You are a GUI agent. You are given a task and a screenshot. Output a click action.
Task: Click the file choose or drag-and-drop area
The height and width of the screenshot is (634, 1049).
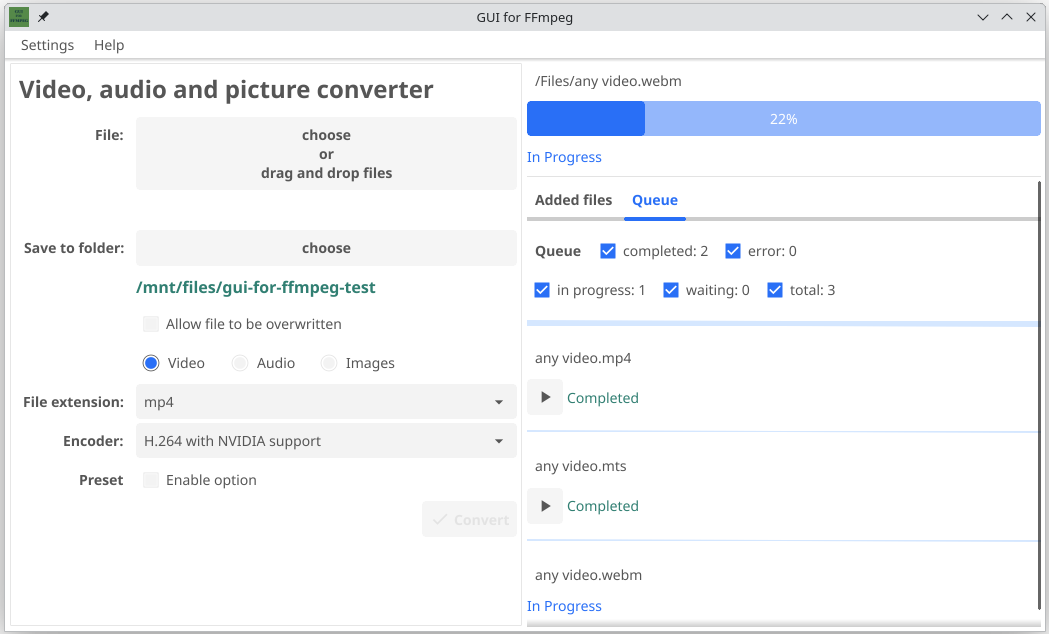pyautogui.click(x=326, y=154)
